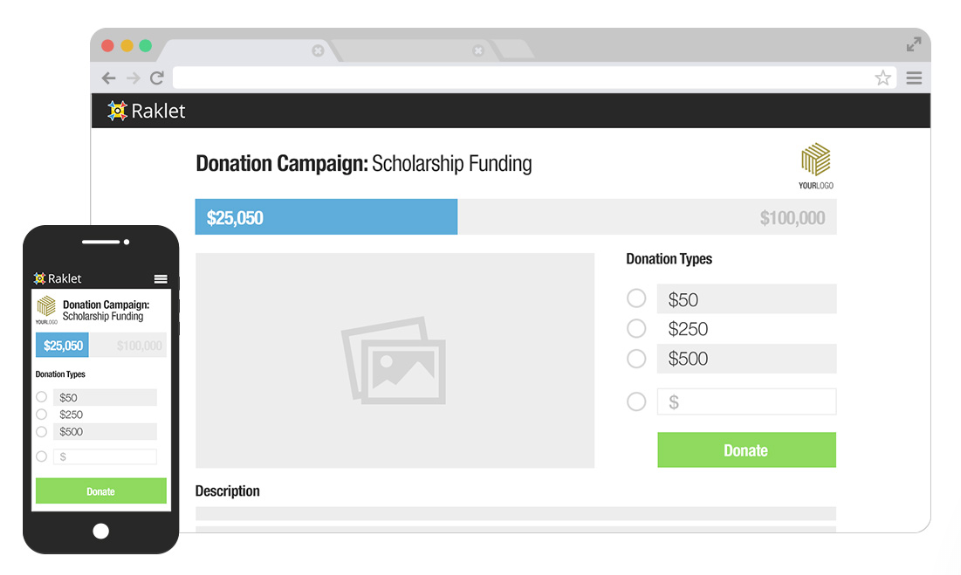Reload the page with the refresh icon
Screen dimensions: 961x575
point(157,78)
